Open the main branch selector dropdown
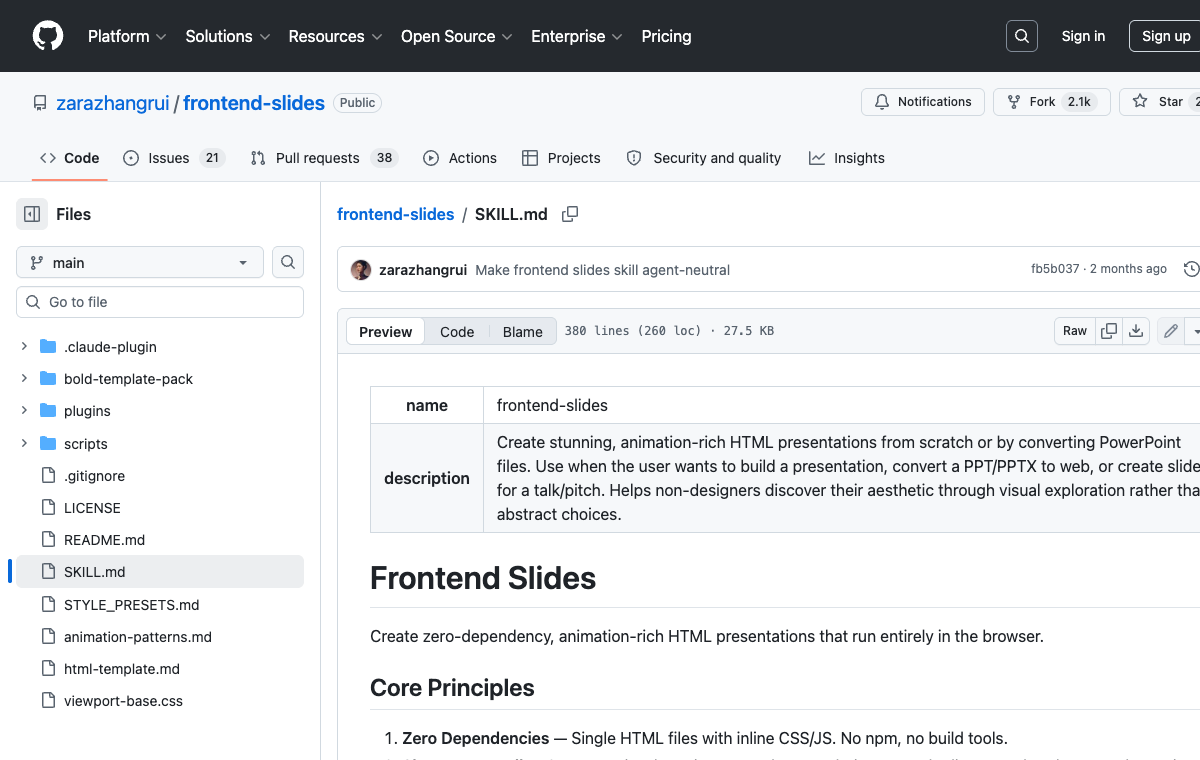 (140, 262)
